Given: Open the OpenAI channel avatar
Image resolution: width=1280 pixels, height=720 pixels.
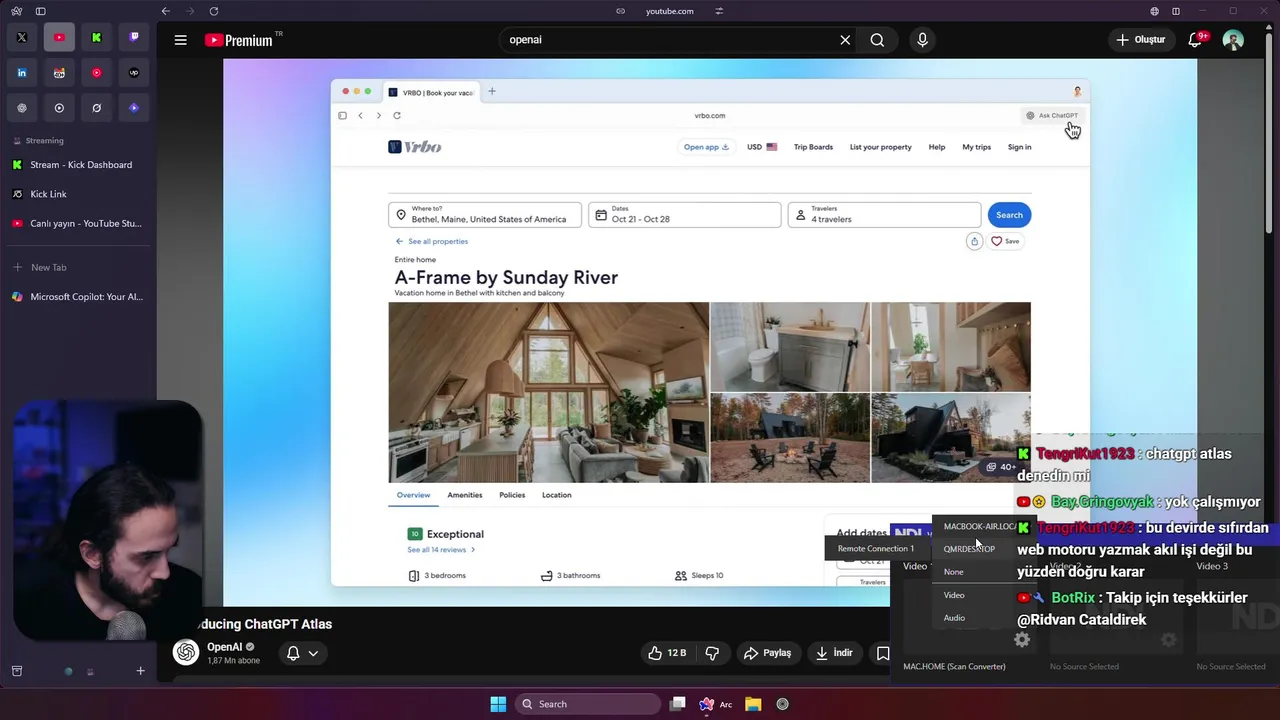Looking at the screenshot, I should tap(186, 653).
